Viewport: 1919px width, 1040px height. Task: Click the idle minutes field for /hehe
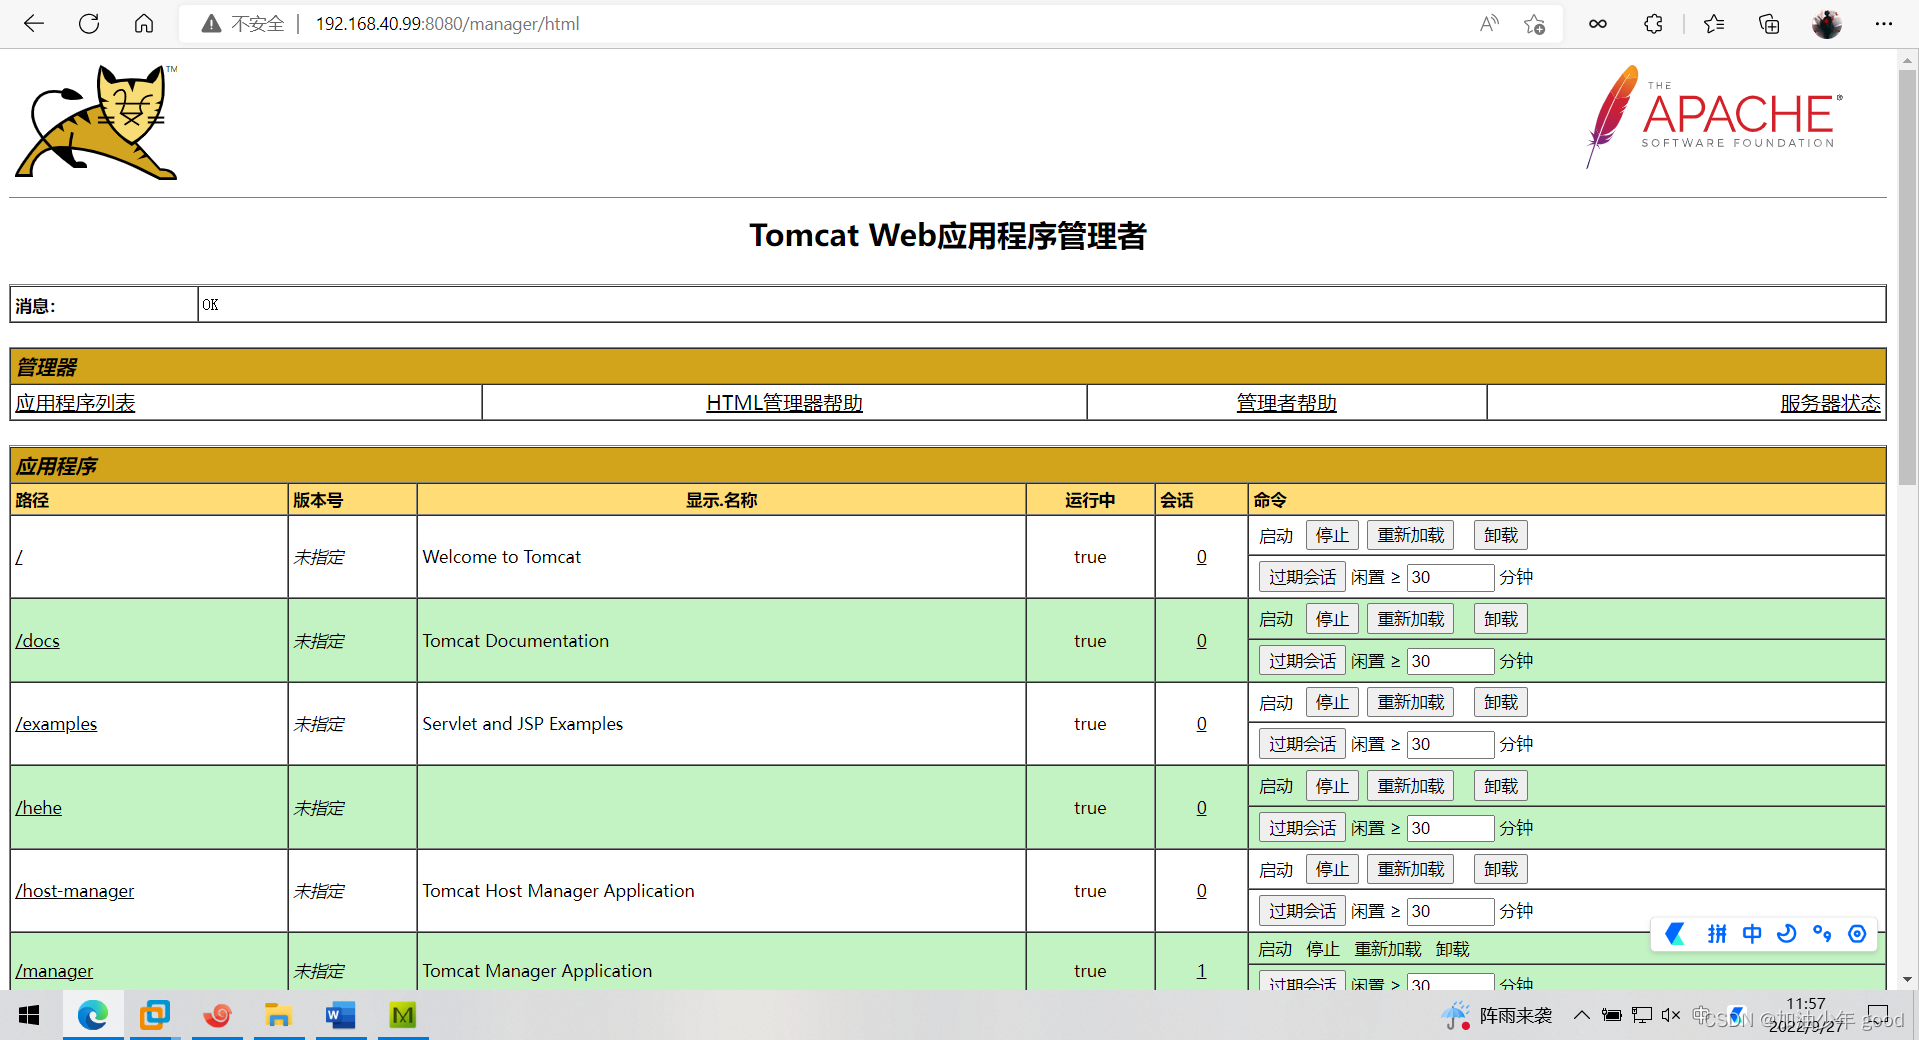(1451, 828)
